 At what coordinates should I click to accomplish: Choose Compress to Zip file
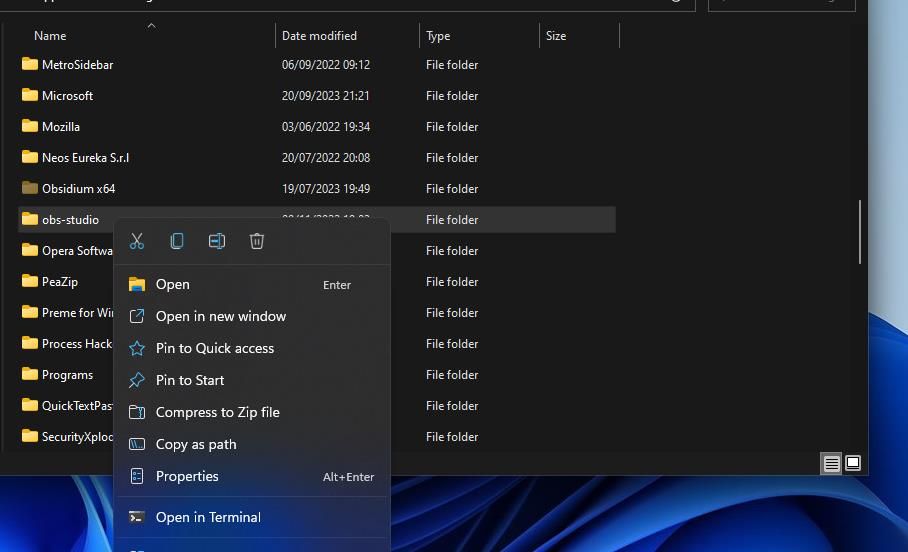tap(218, 412)
